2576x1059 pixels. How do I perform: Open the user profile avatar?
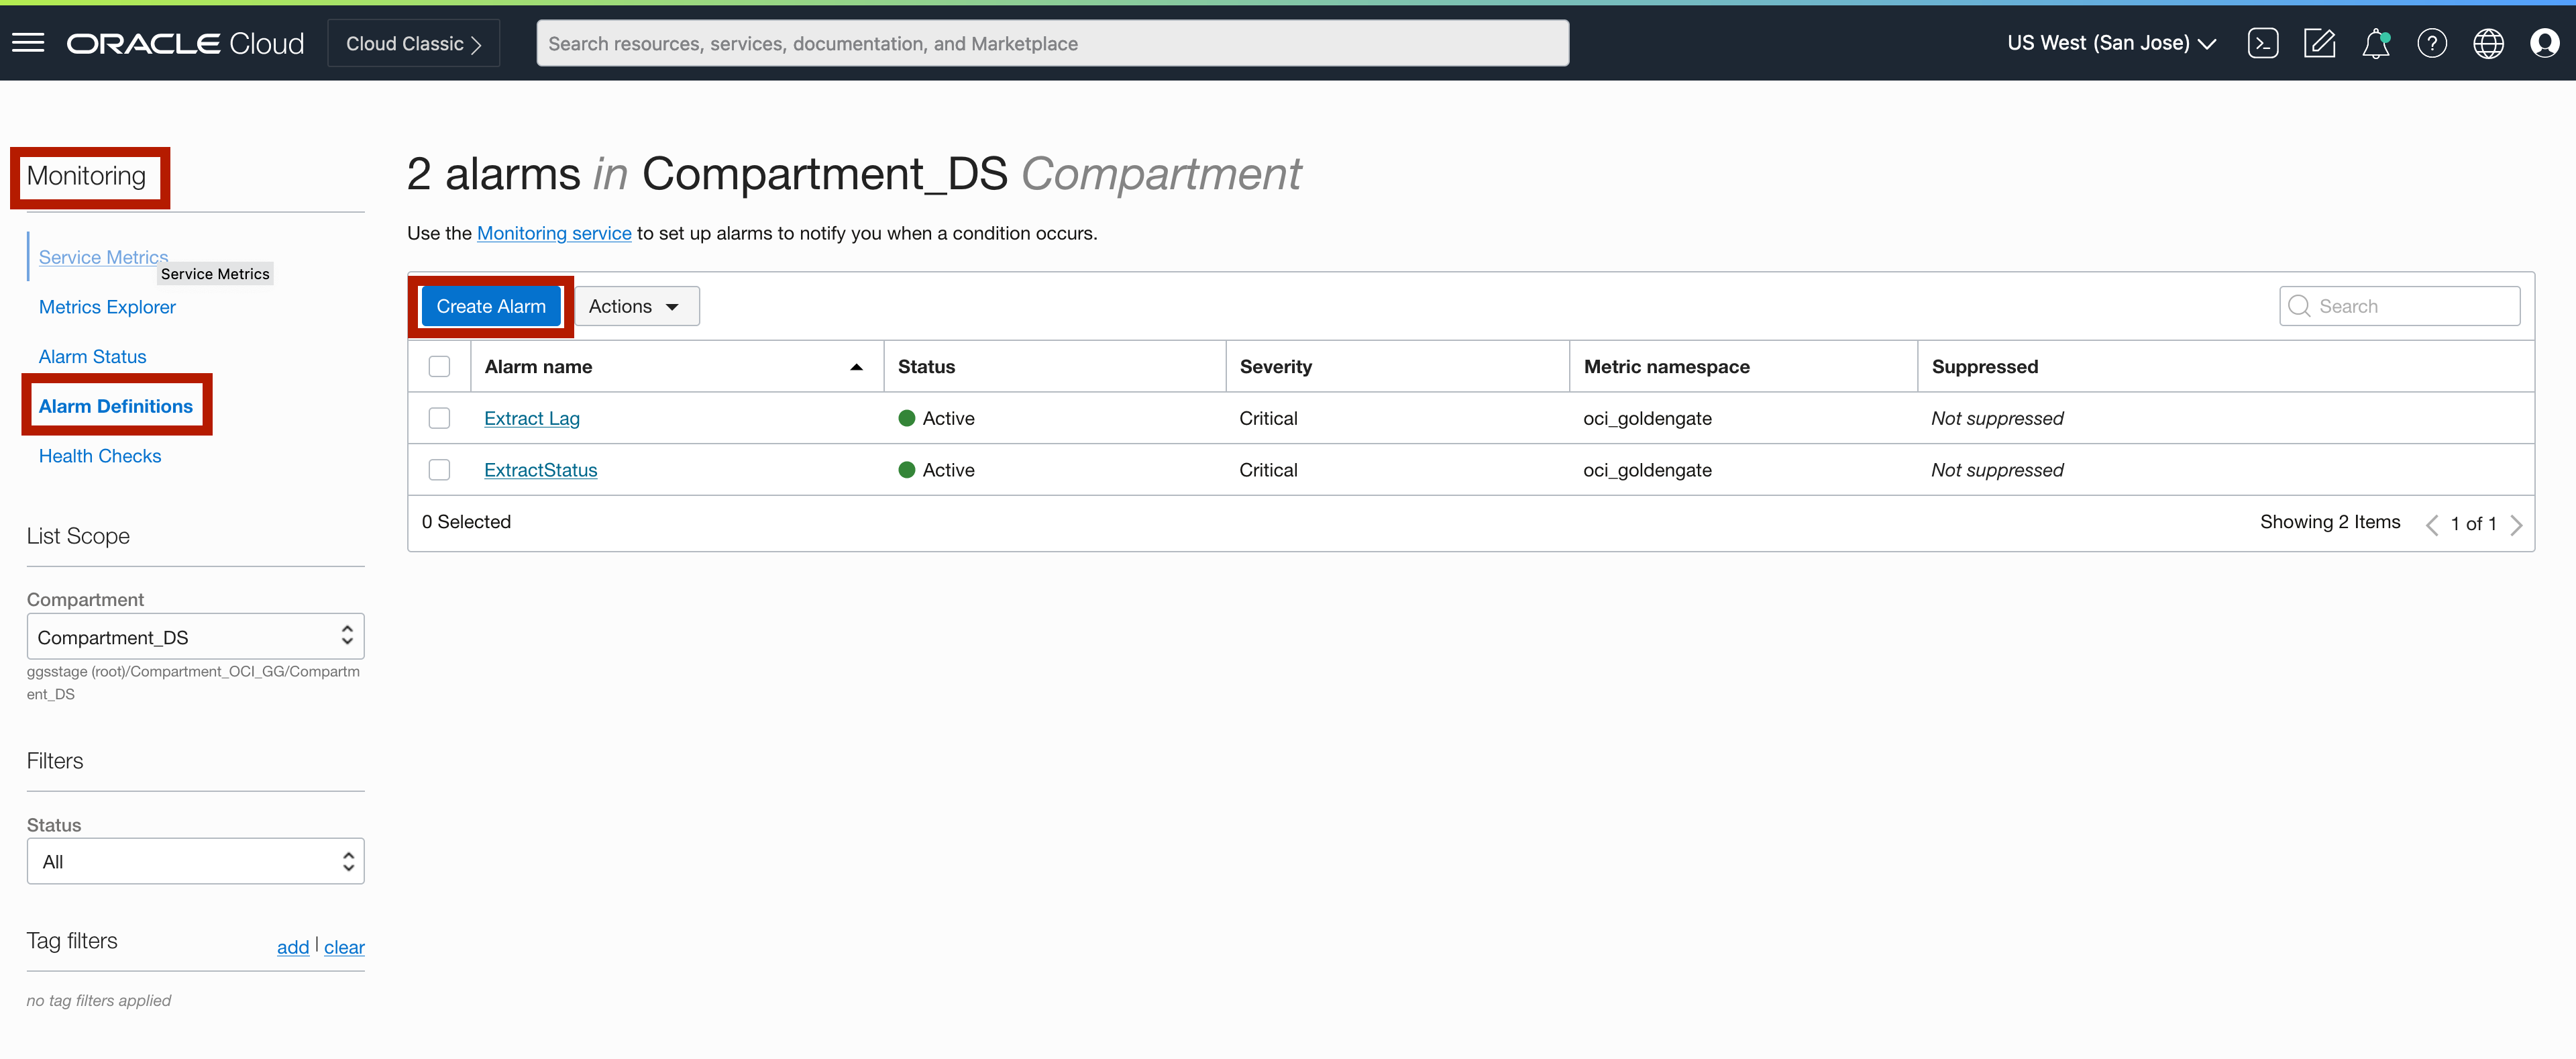2544,43
